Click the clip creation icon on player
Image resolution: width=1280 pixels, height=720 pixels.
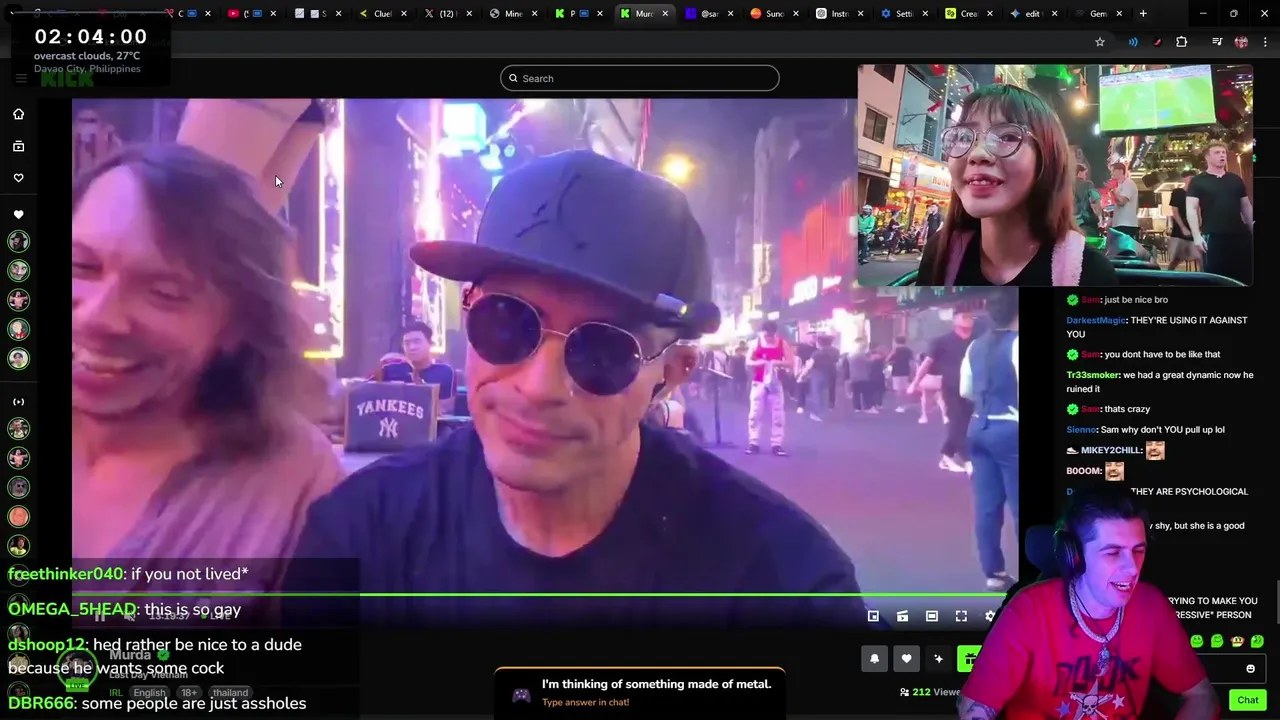click(x=902, y=616)
